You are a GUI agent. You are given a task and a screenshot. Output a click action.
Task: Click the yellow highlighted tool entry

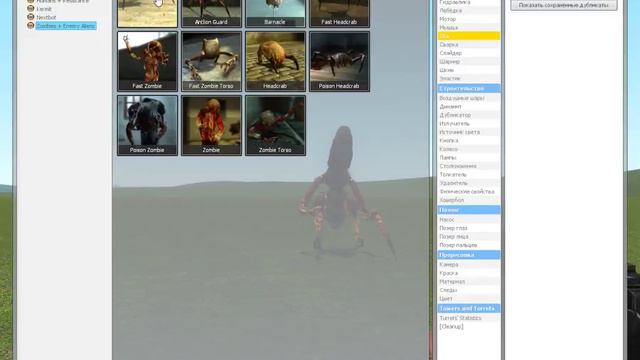click(469, 36)
